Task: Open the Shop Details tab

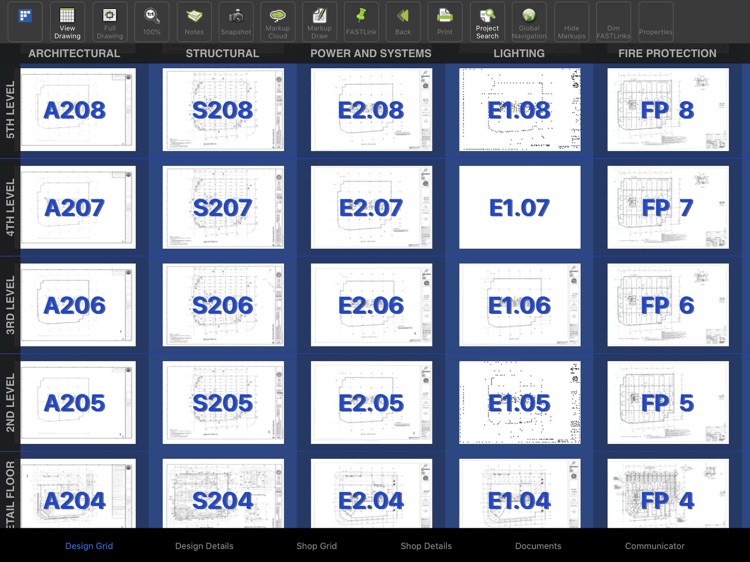Action: click(x=426, y=546)
